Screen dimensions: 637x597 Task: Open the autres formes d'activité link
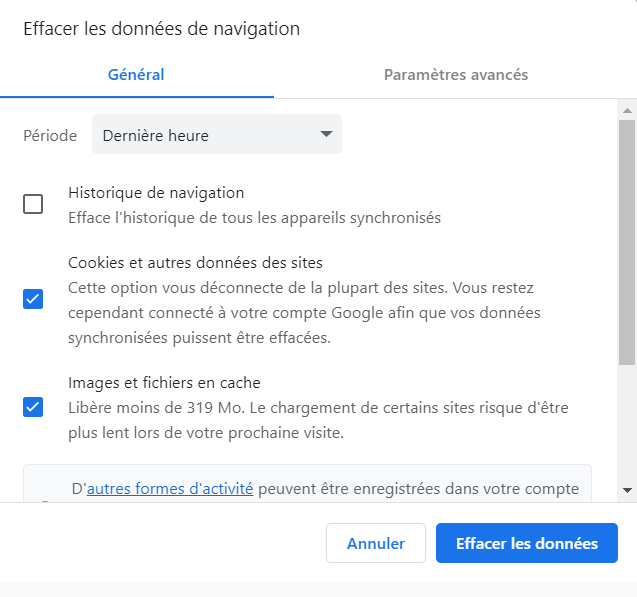170,489
